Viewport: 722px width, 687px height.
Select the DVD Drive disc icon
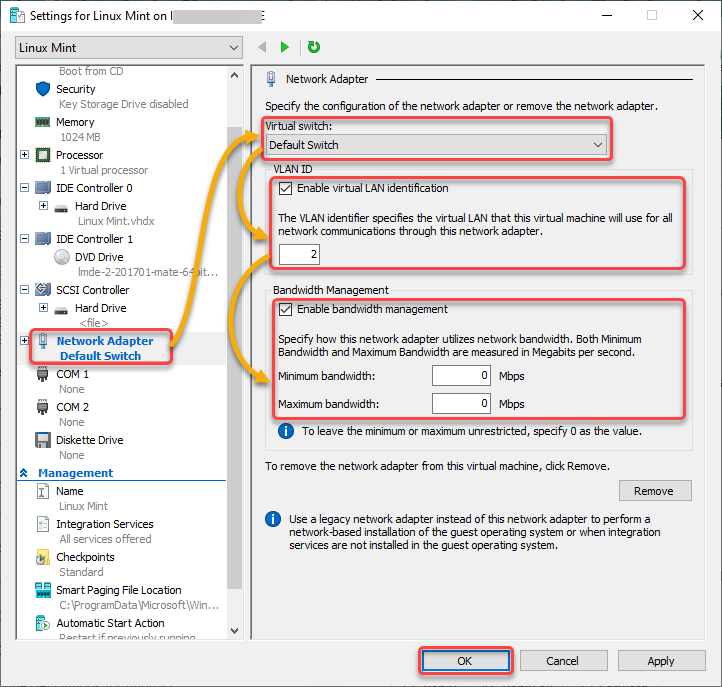tap(62, 257)
